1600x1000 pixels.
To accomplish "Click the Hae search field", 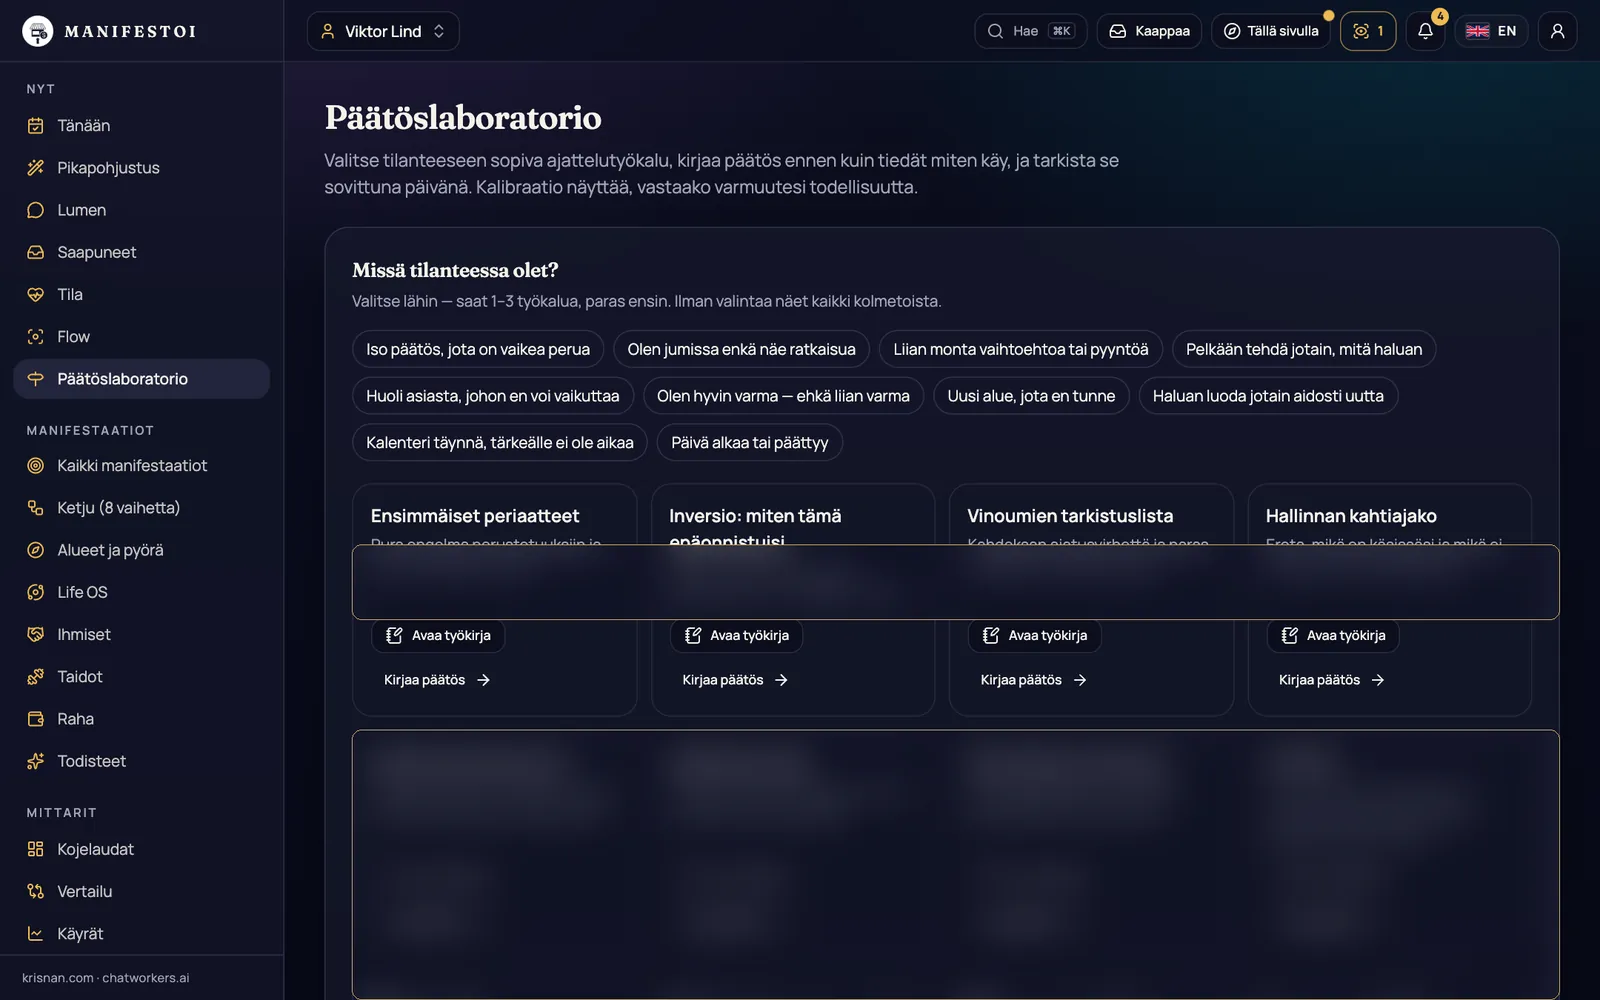I will coord(1030,31).
